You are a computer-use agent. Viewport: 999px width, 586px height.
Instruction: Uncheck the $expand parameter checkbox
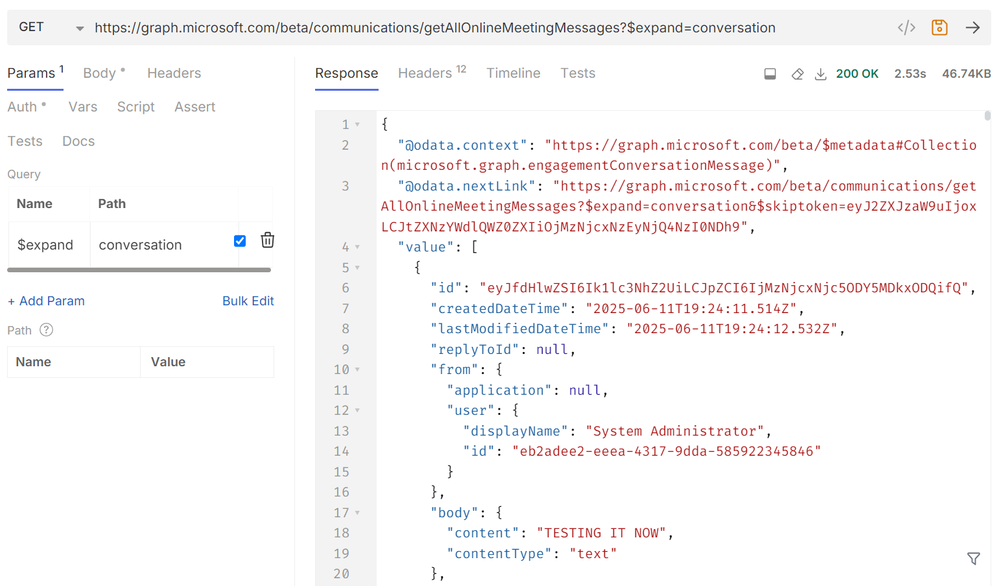pyautogui.click(x=240, y=241)
